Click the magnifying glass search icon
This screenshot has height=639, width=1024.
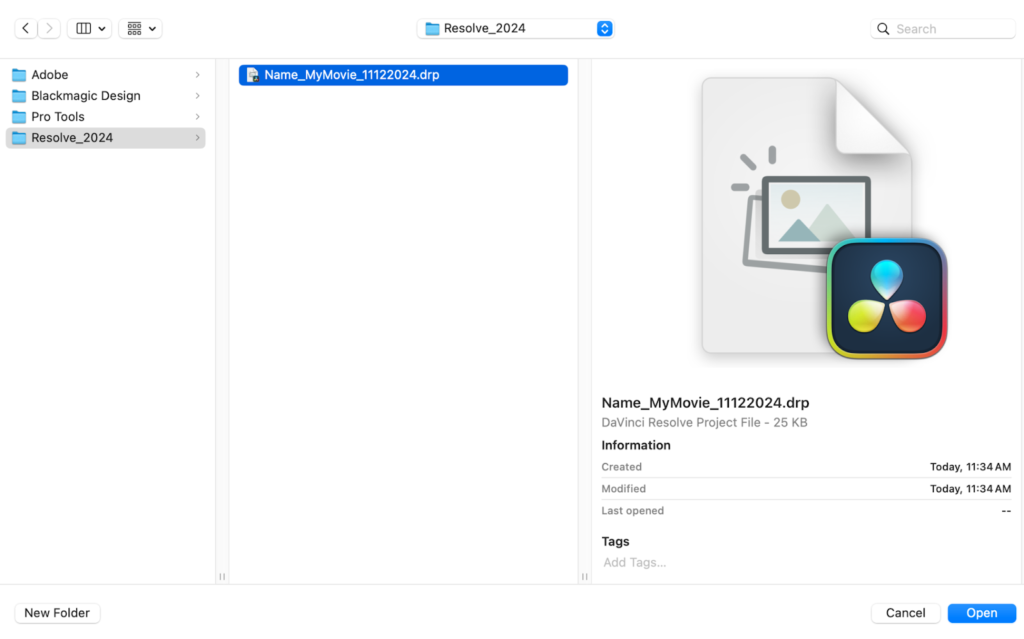point(883,29)
